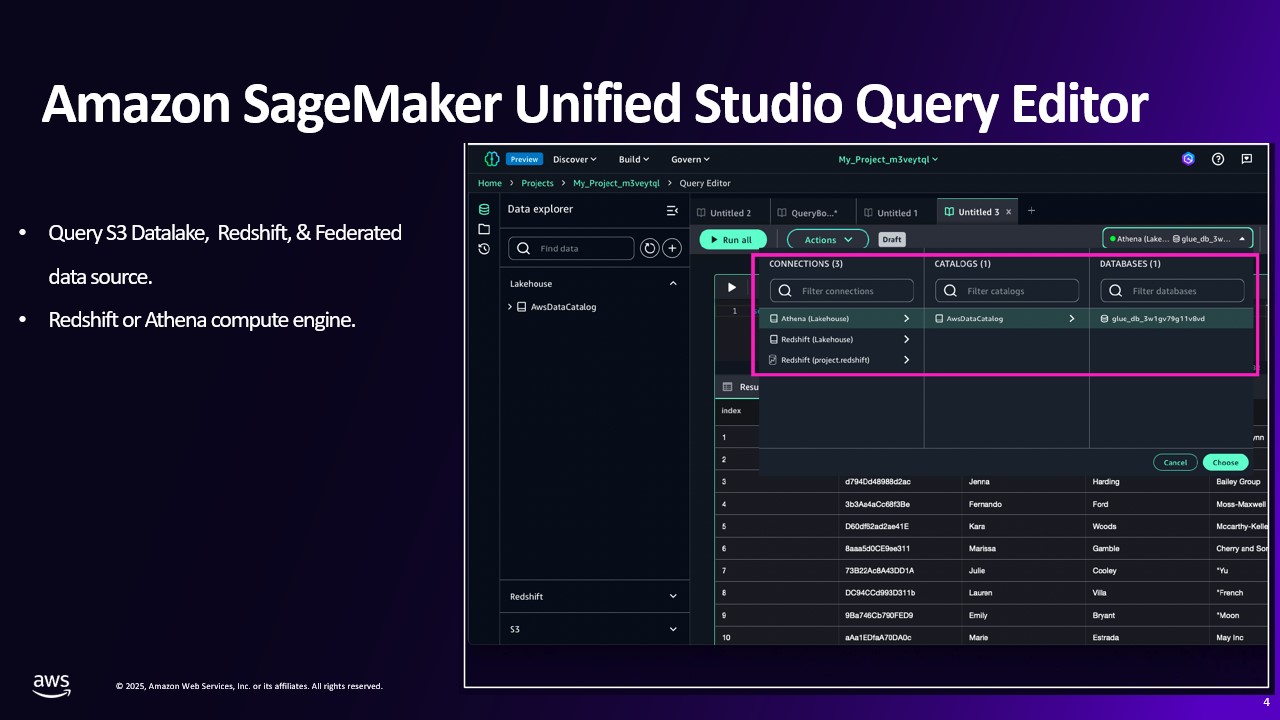Open the folder files sidebar icon

click(484, 229)
